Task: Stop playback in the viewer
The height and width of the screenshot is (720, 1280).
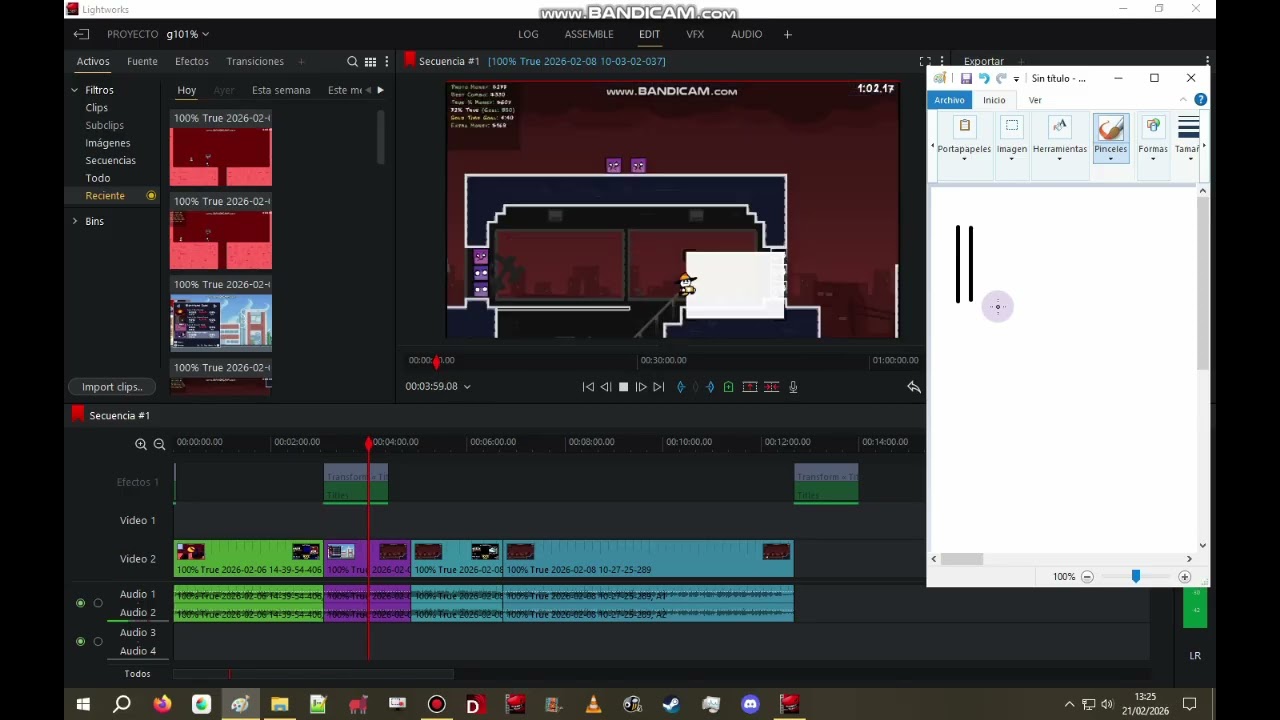Action: tap(623, 387)
